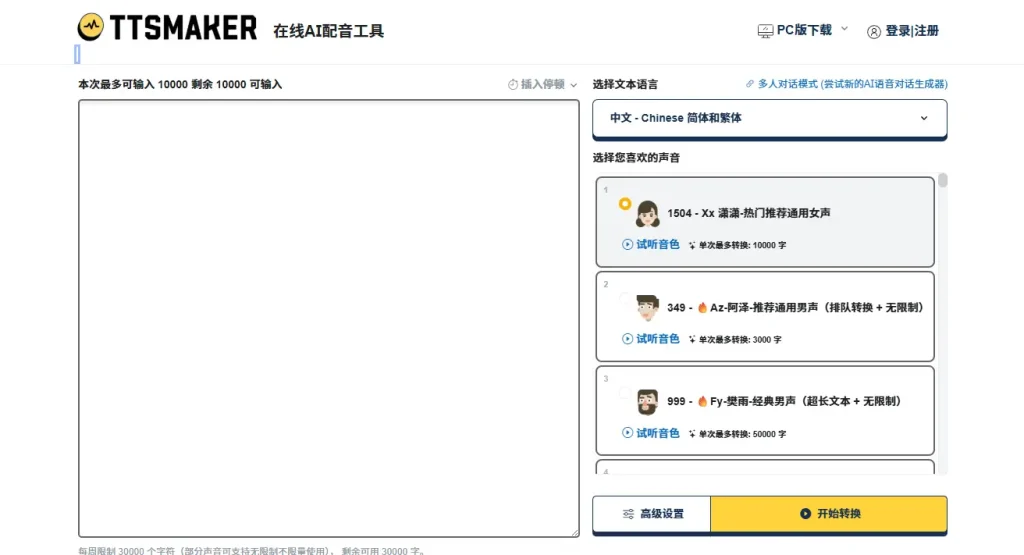The image size is (1024, 555).
Task: Open the 中文 - Chinese language dropdown
Action: (769, 118)
